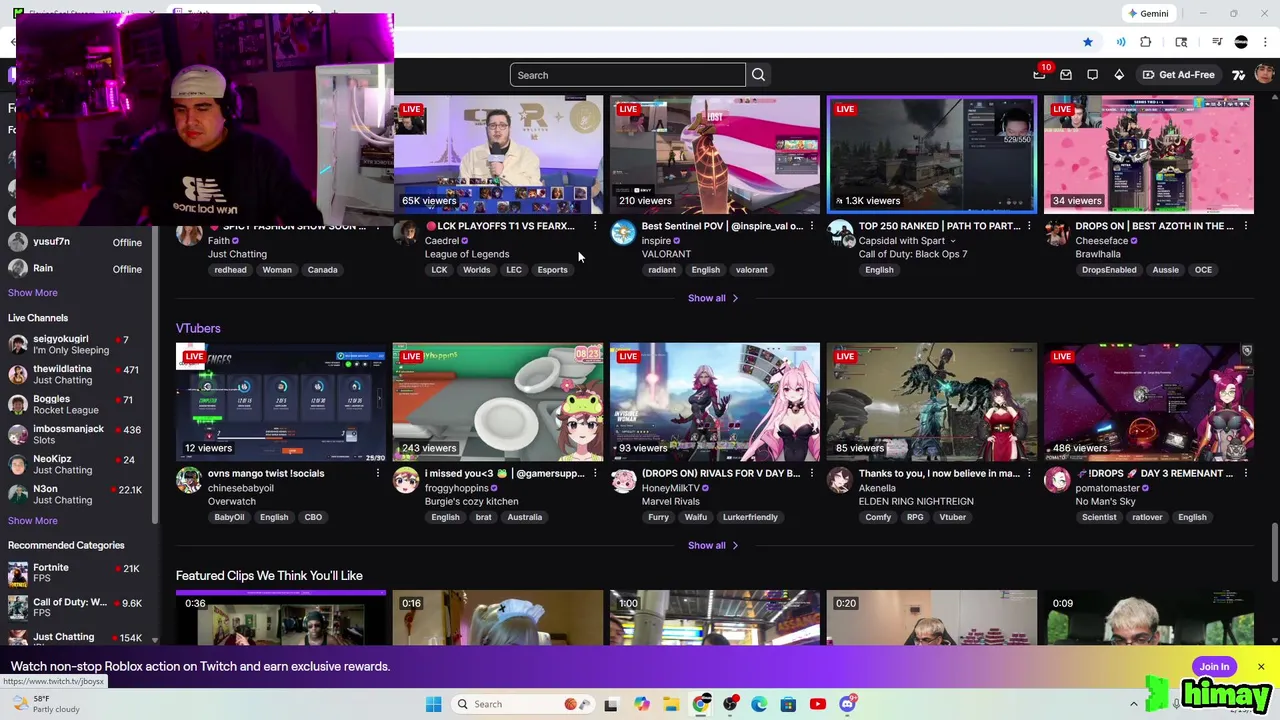Screen dimensions: 1280x720
Task: Open options menu for Capsidal stream card
Action: click(1029, 226)
